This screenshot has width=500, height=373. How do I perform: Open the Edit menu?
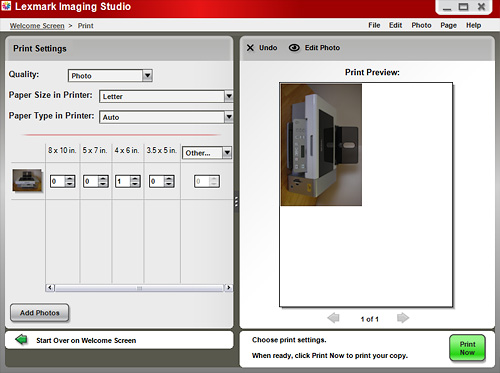point(395,25)
